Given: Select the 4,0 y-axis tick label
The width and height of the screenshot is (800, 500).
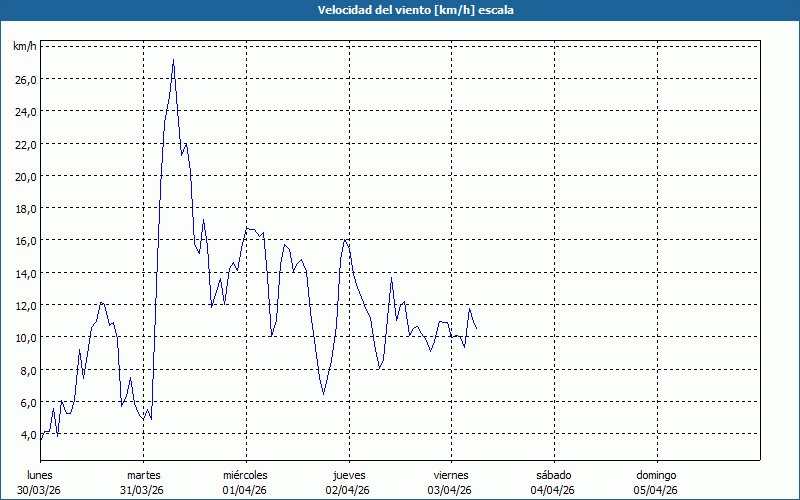Looking at the screenshot, I should tap(28, 435).
